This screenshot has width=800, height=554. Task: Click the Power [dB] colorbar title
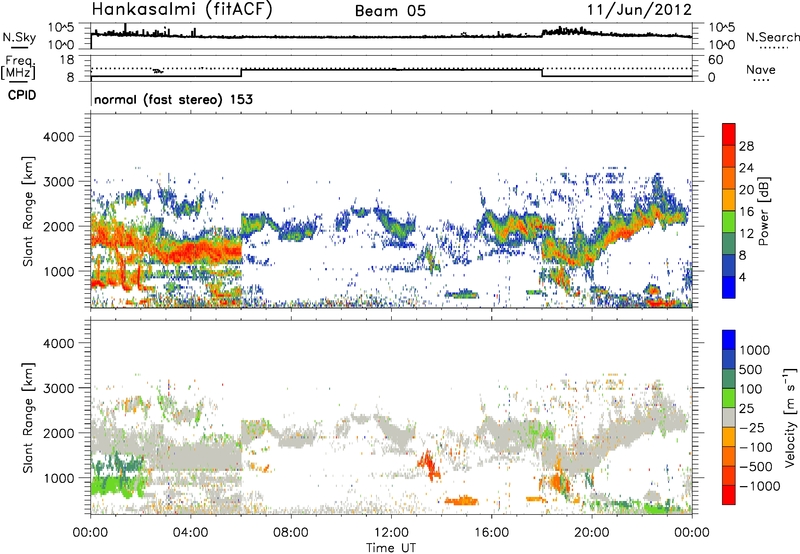[764, 211]
